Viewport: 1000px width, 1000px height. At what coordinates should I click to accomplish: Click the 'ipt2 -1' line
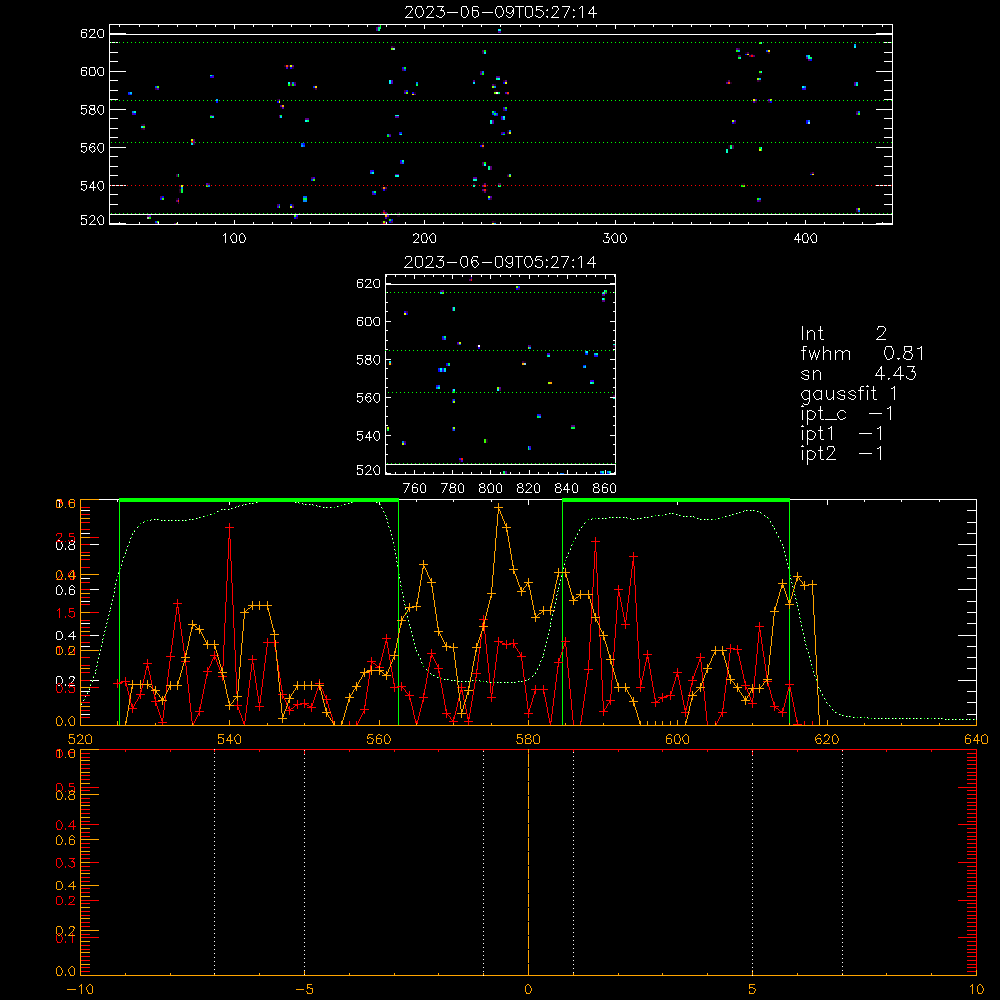(x=842, y=453)
